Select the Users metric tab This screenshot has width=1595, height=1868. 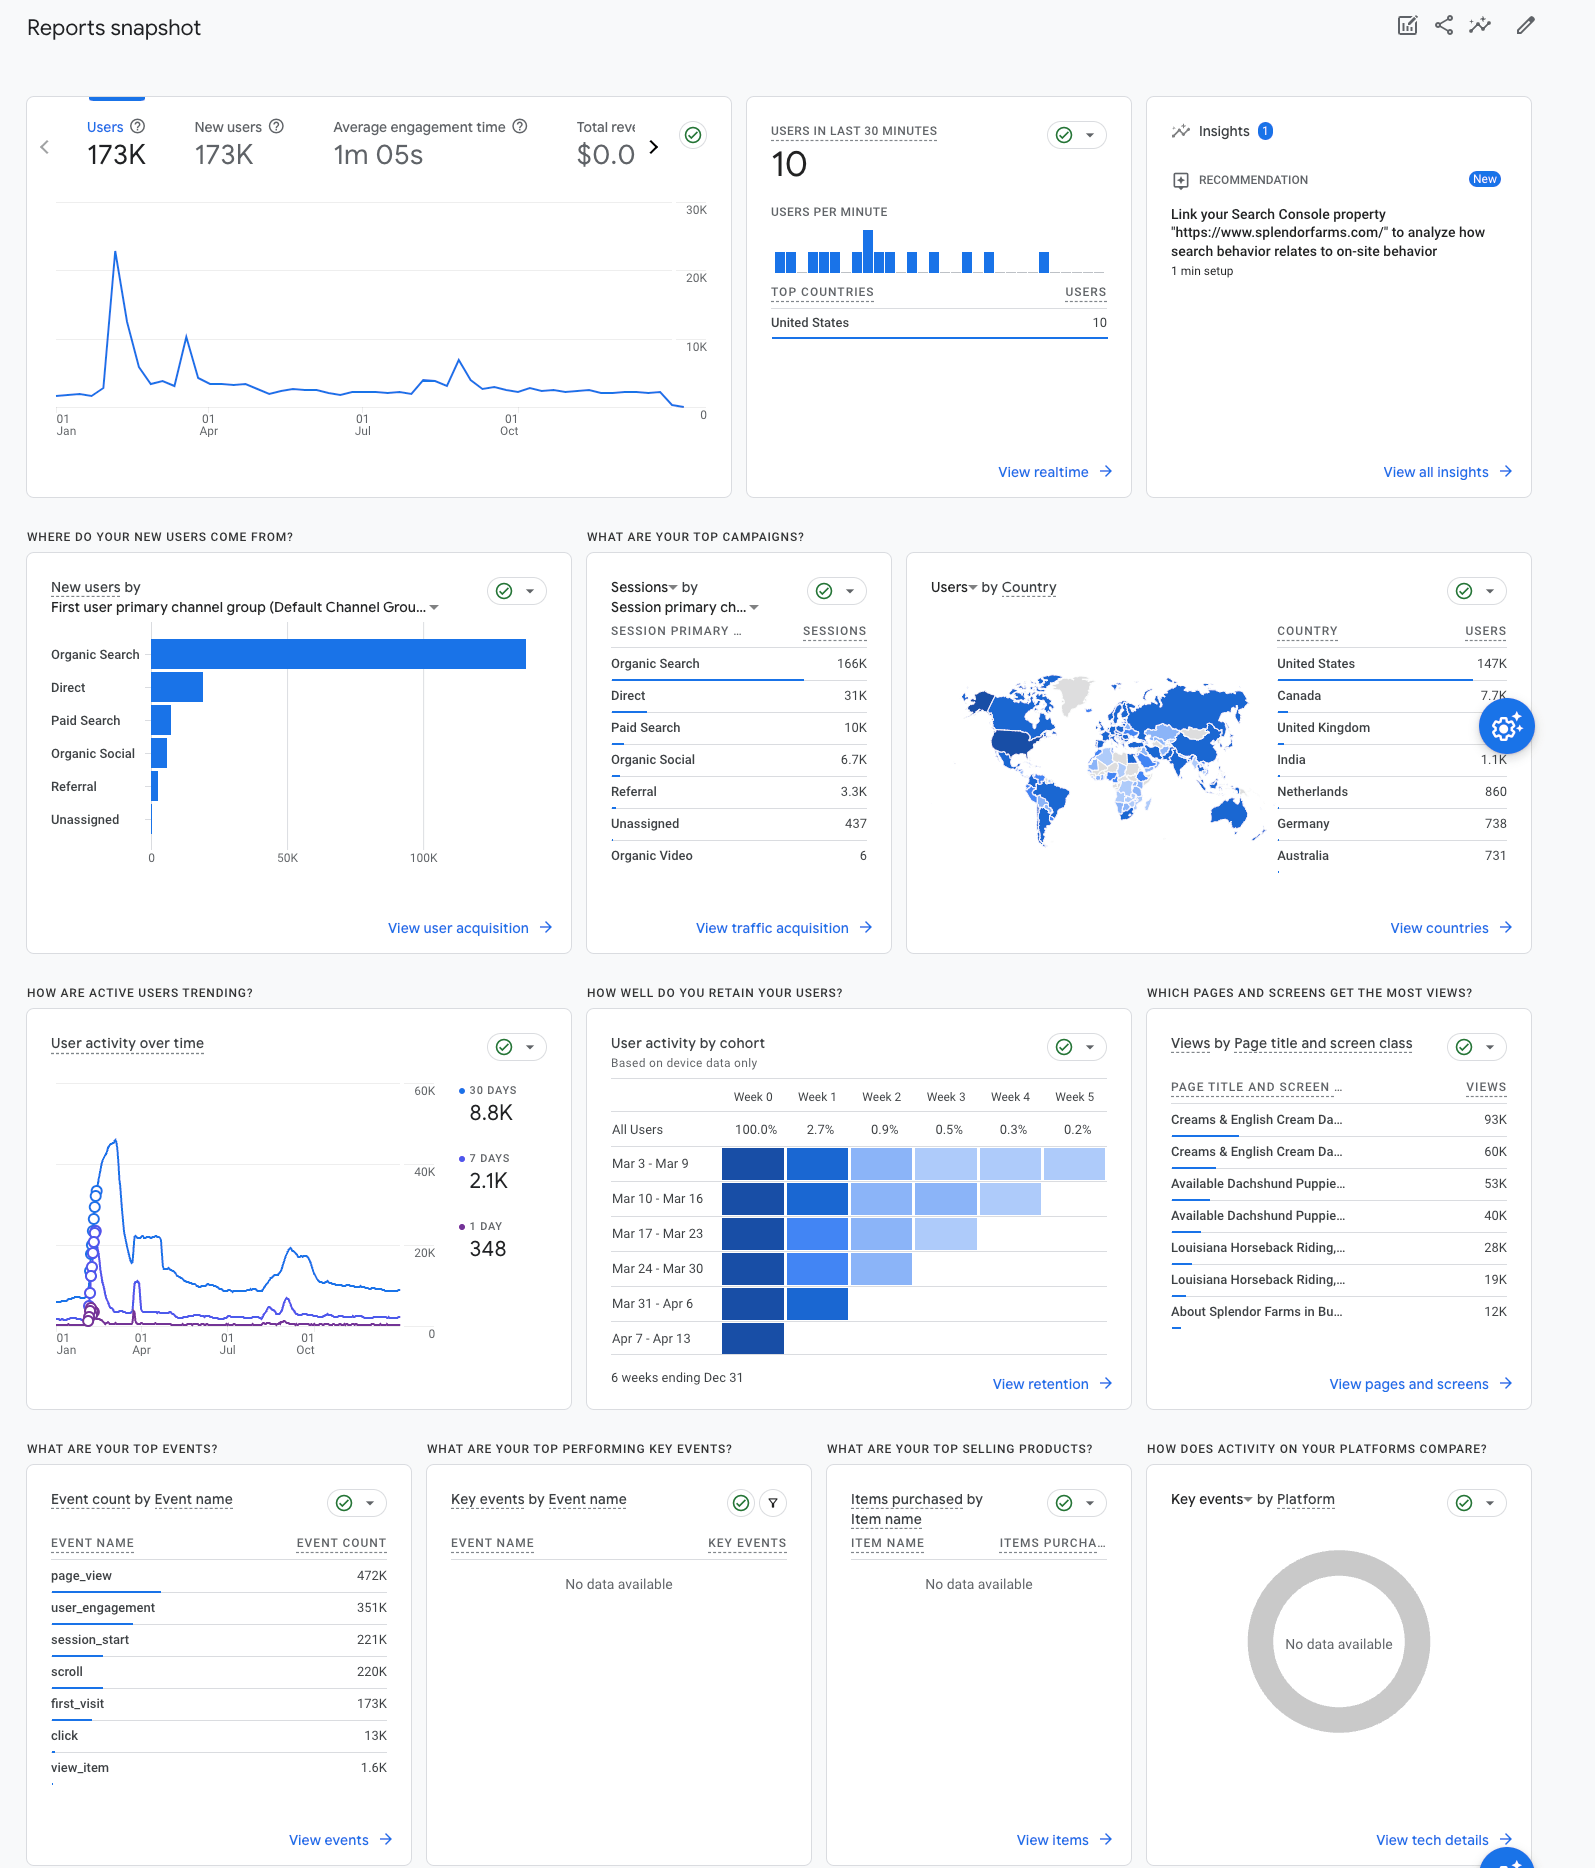coord(116,144)
